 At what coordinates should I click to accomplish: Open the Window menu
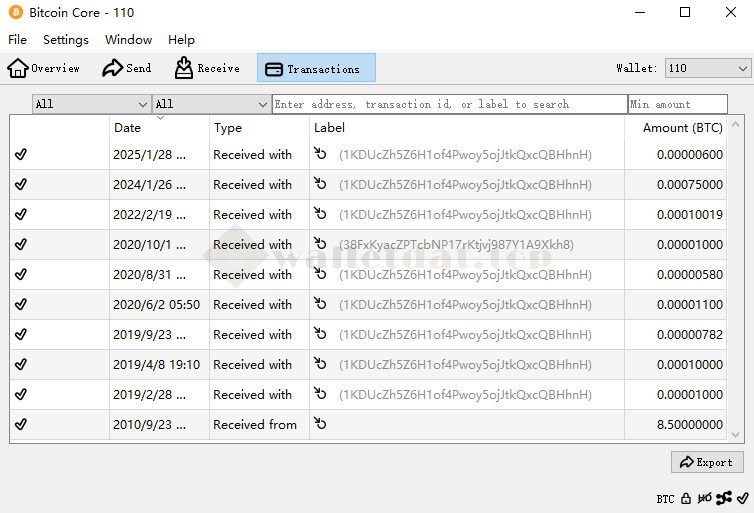pyautogui.click(x=128, y=40)
